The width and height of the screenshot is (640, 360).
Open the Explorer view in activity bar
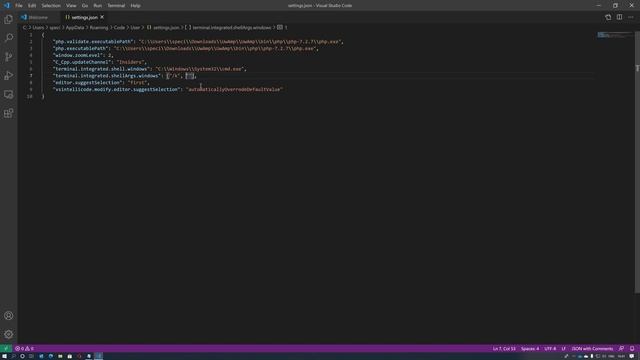[9, 19]
